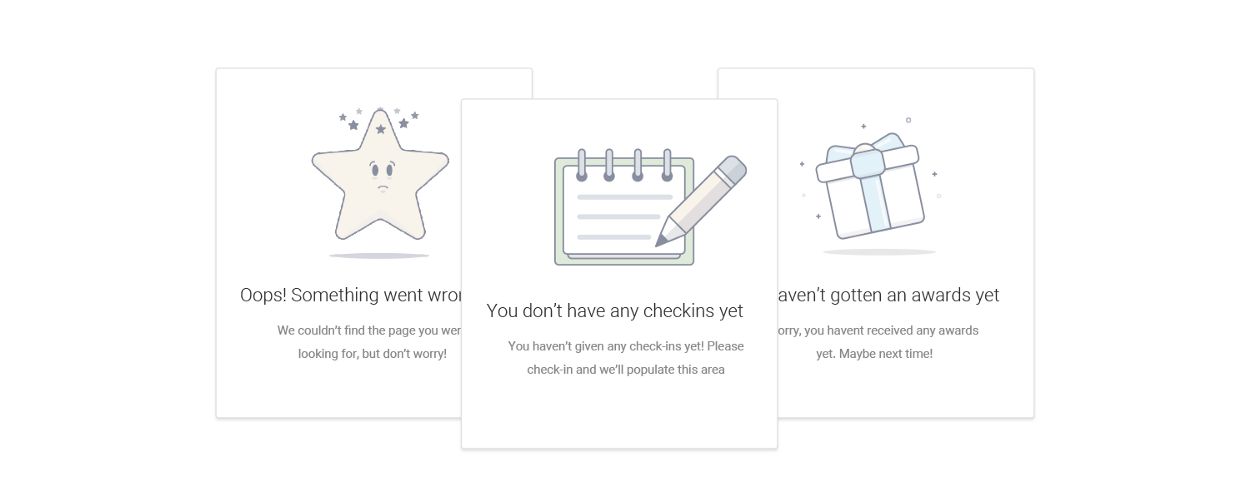
Task: Click the "check-in and we'll populate this area" line
Action: coord(626,370)
